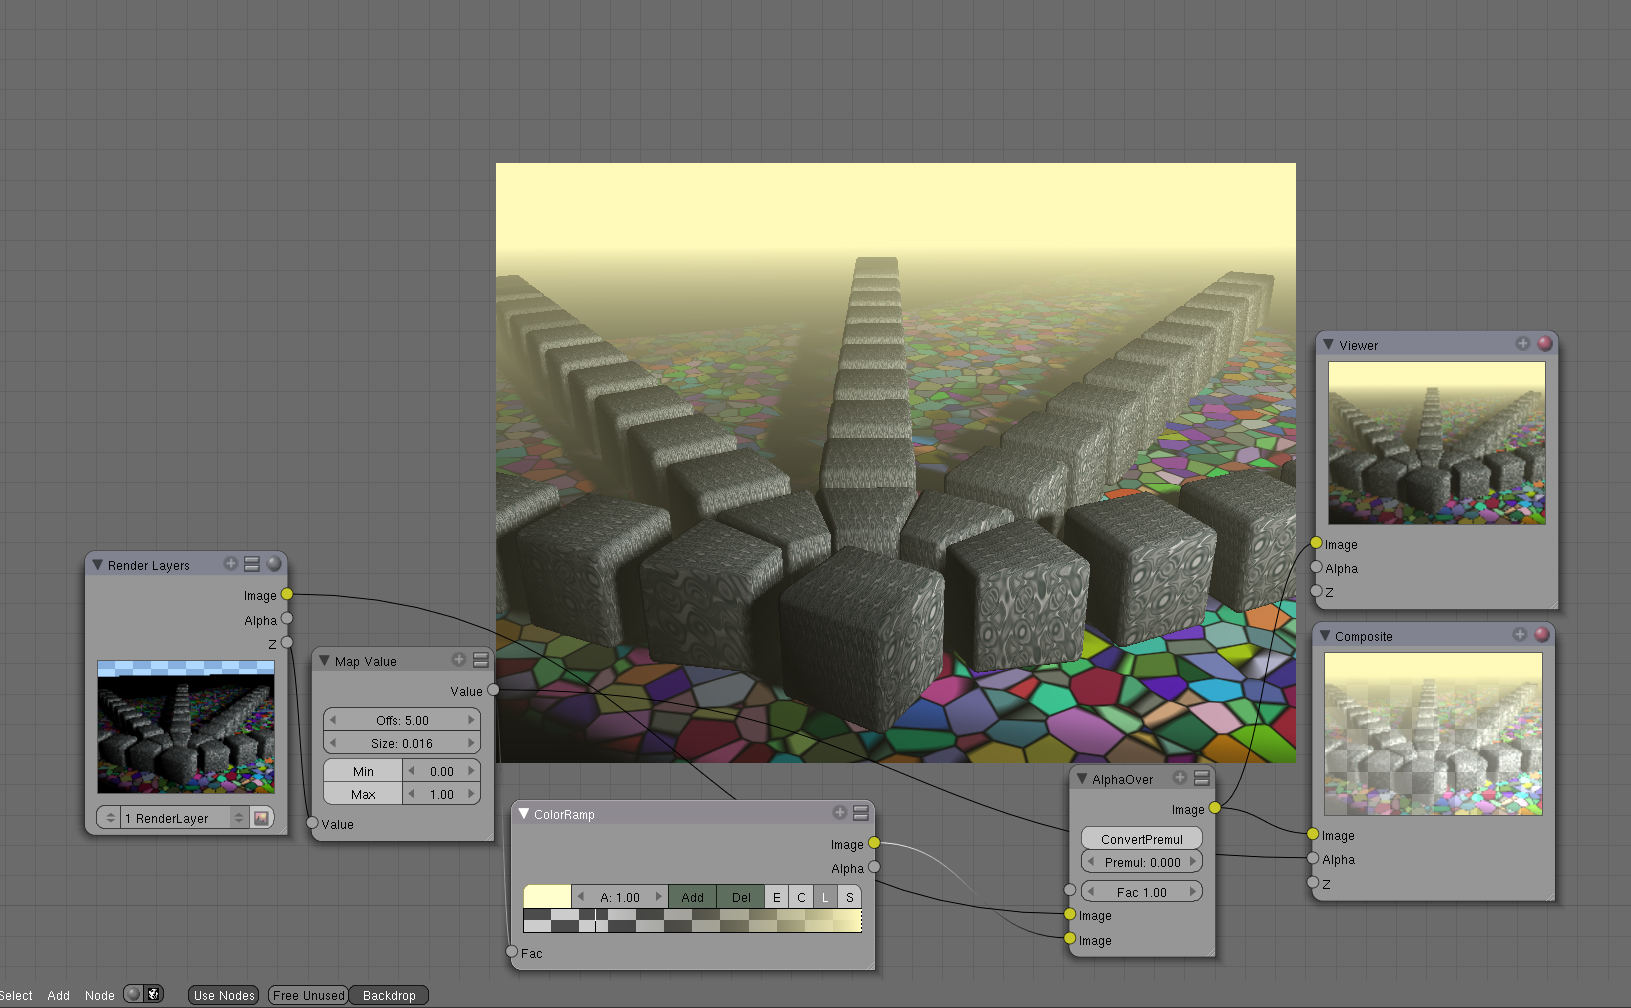Click the plus icon on Viewer node
This screenshot has width=1631, height=1008.
click(x=1523, y=344)
